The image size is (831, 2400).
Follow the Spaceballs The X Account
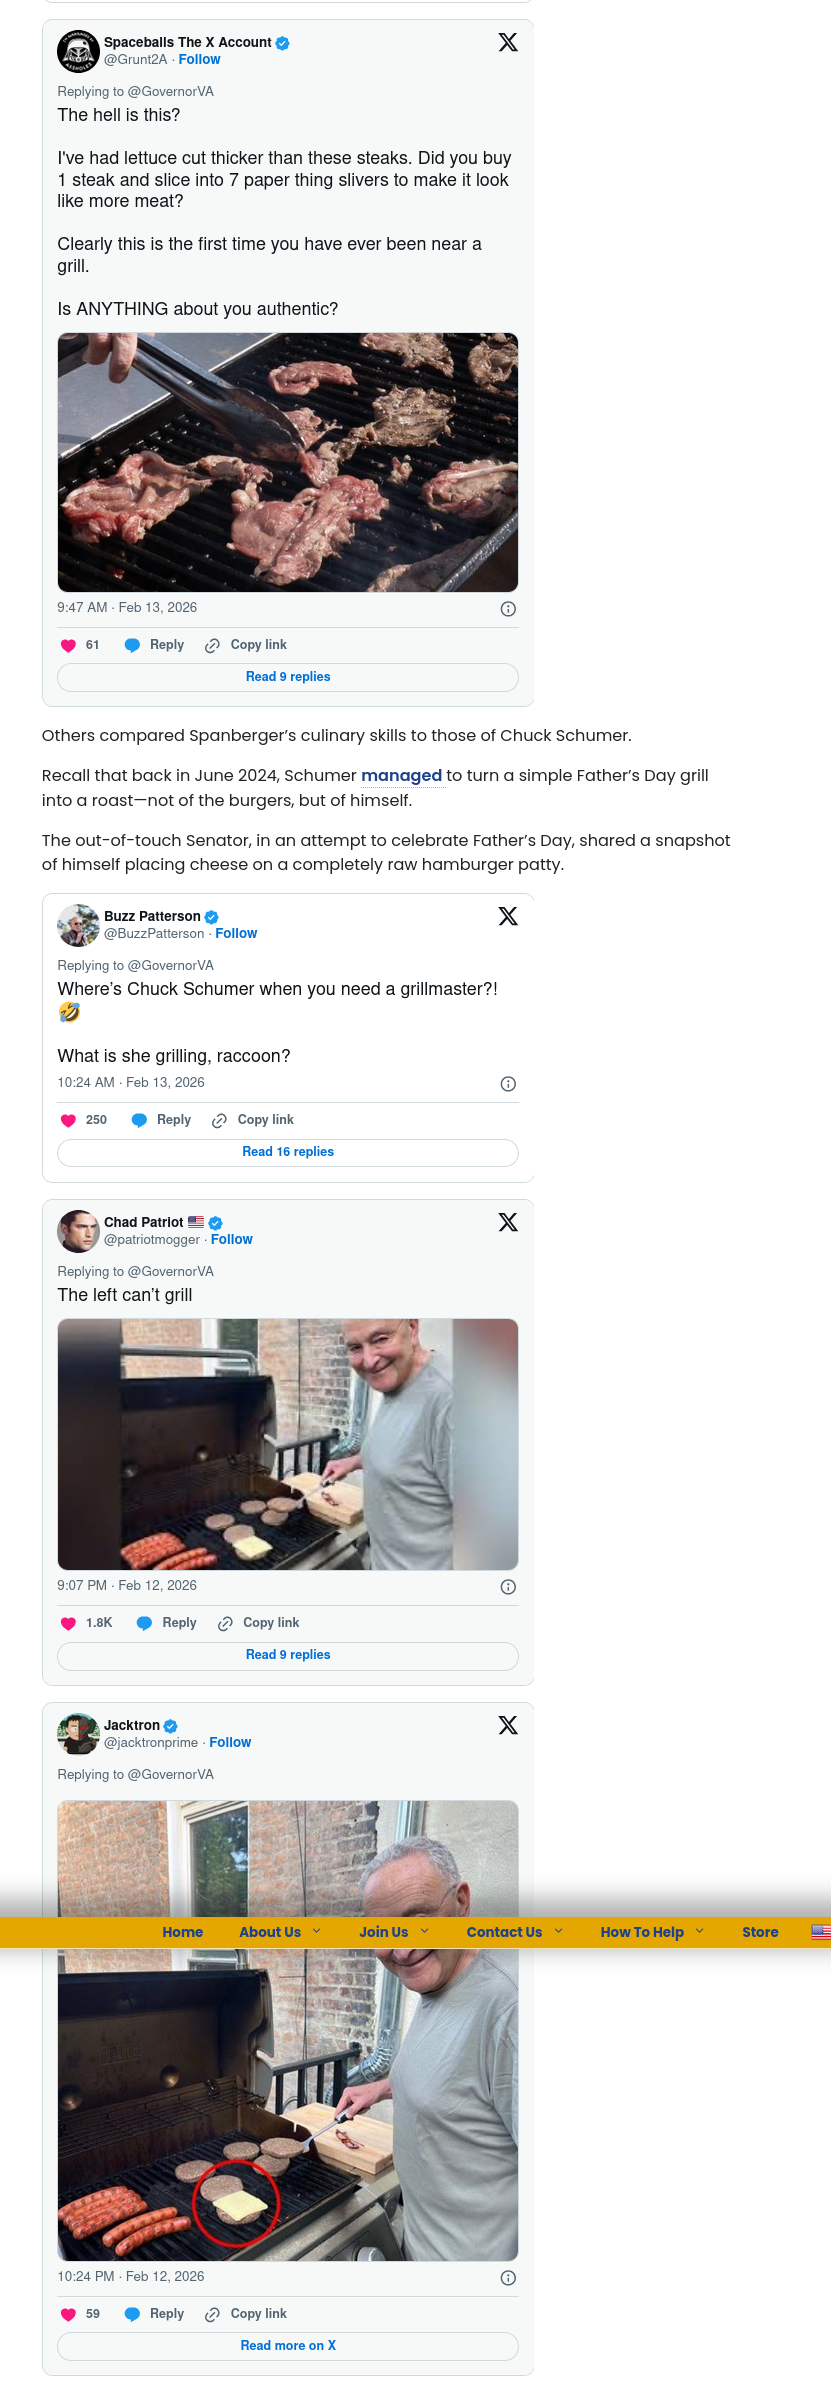click(x=199, y=60)
